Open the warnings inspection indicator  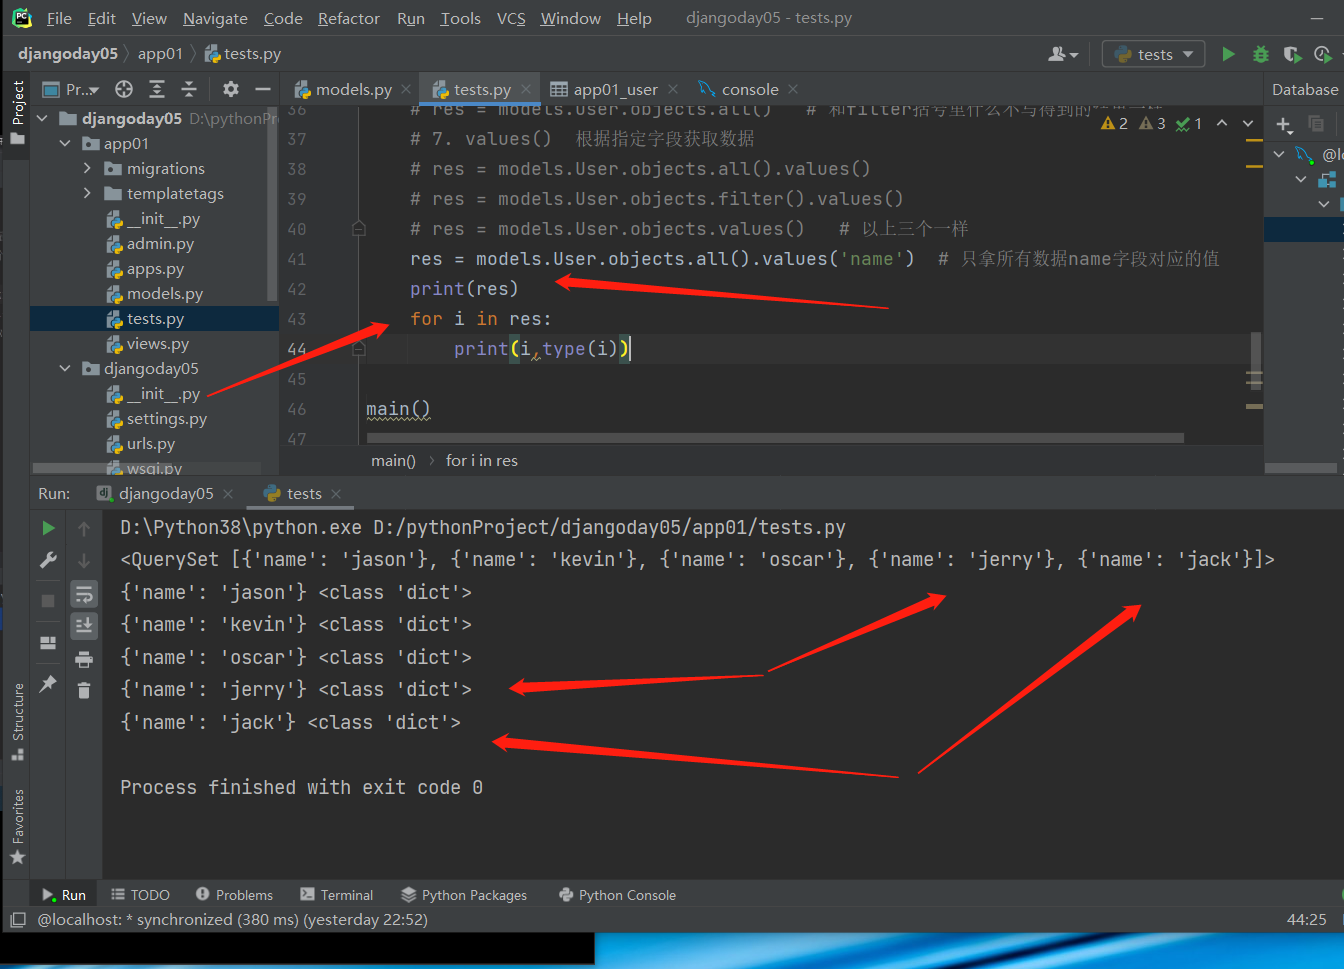(1114, 123)
